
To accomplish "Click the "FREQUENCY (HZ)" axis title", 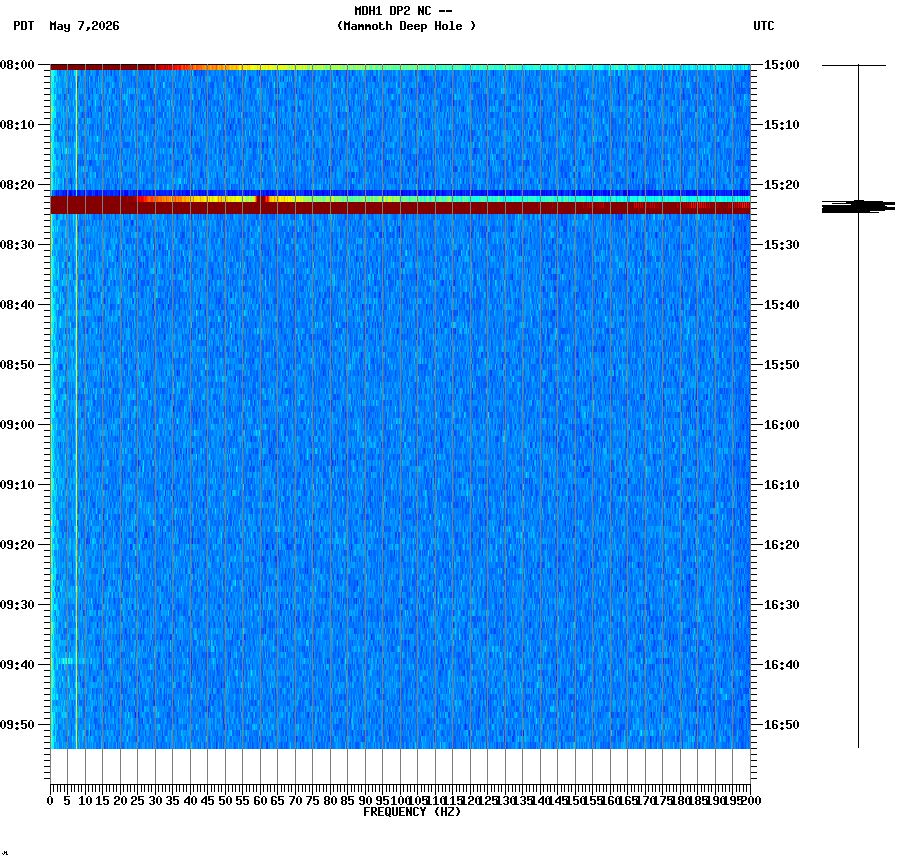I will [x=412, y=812].
